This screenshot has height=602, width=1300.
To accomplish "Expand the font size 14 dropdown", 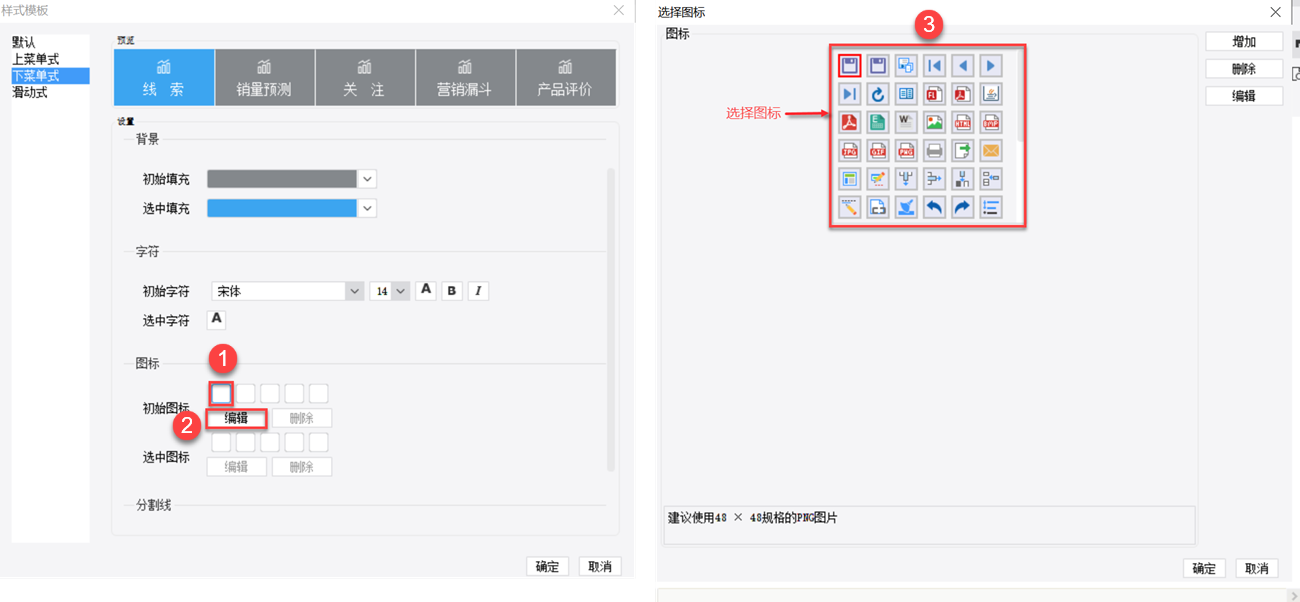I will coord(401,291).
